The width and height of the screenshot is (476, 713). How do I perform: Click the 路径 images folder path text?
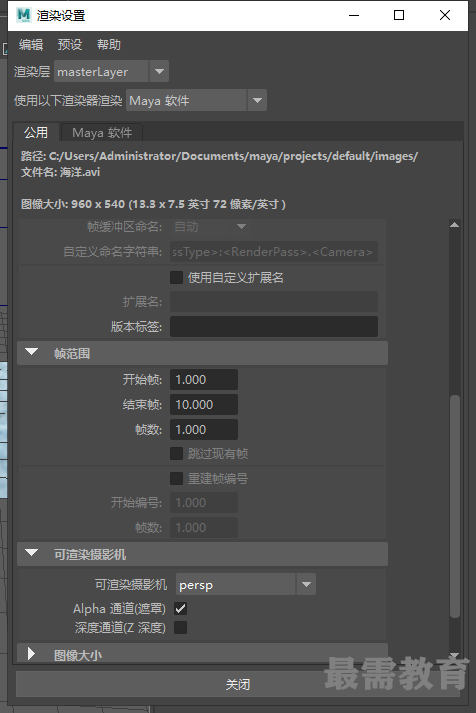point(219,156)
